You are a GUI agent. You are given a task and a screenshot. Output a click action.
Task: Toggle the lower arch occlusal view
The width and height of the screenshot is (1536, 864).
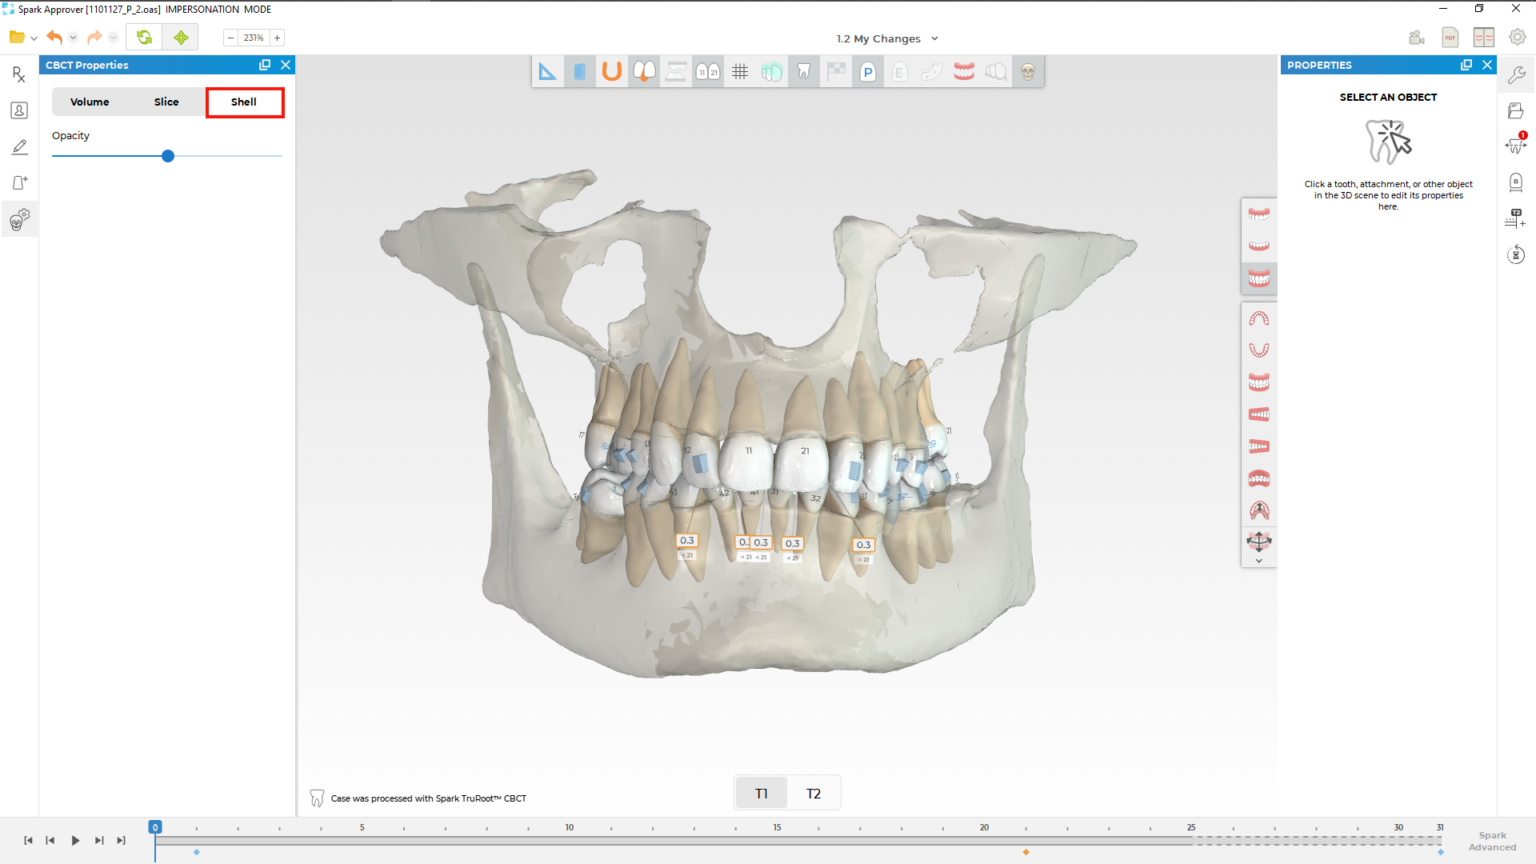click(x=1259, y=349)
